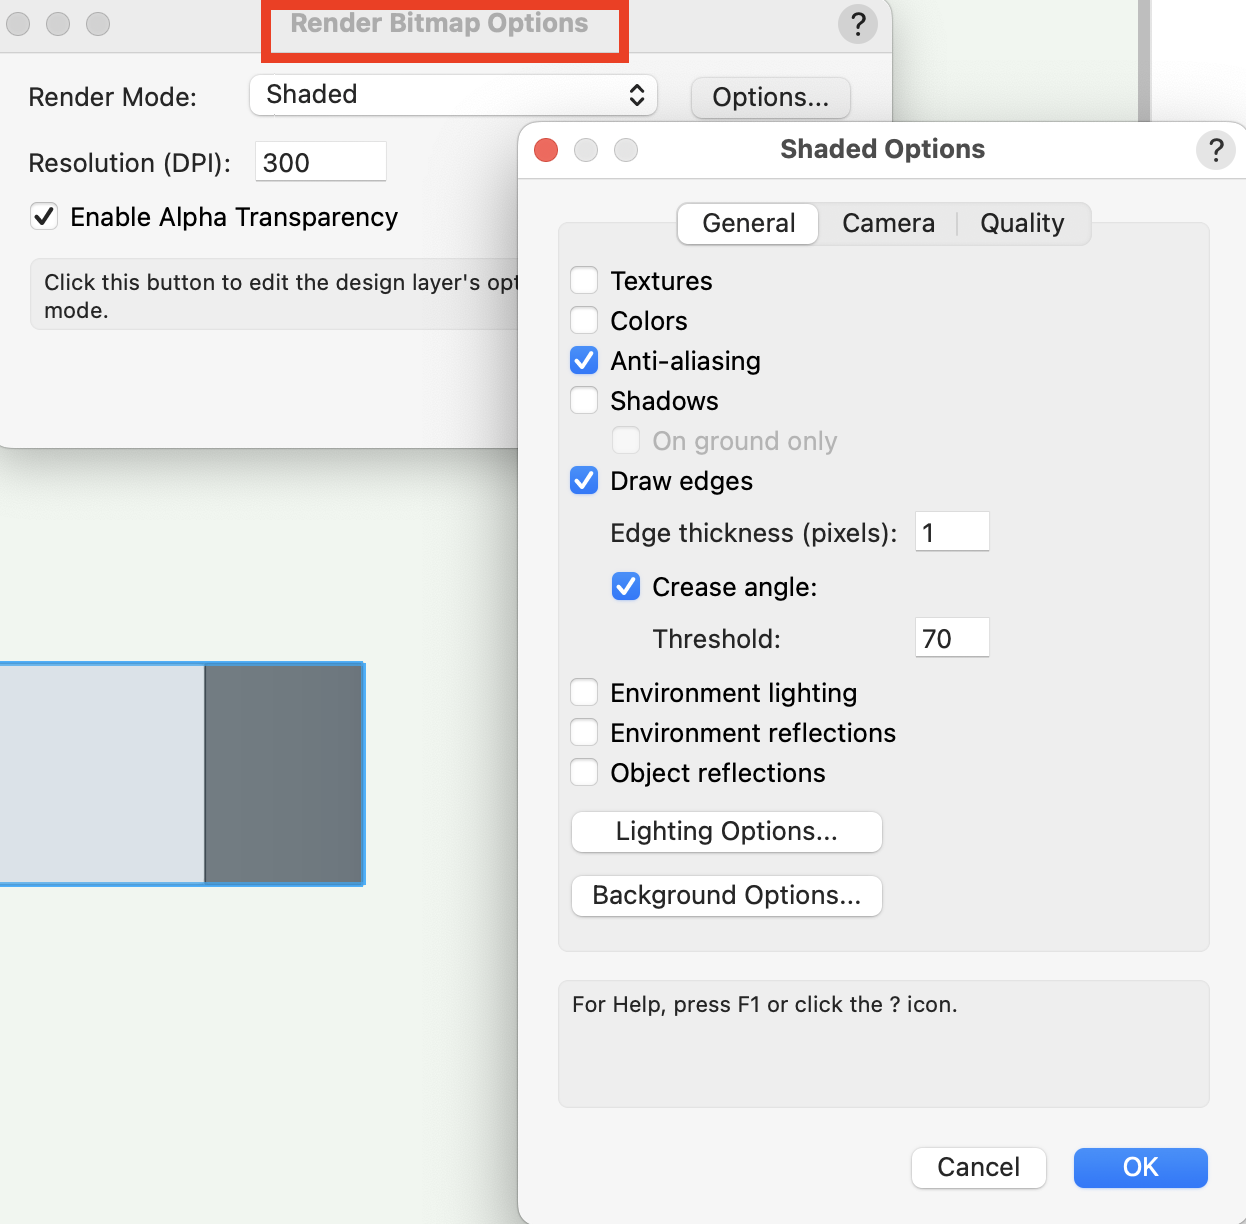Click the Resolution DPI input field
This screenshot has width=1246, height=1224.
click(x=320, y=162)
